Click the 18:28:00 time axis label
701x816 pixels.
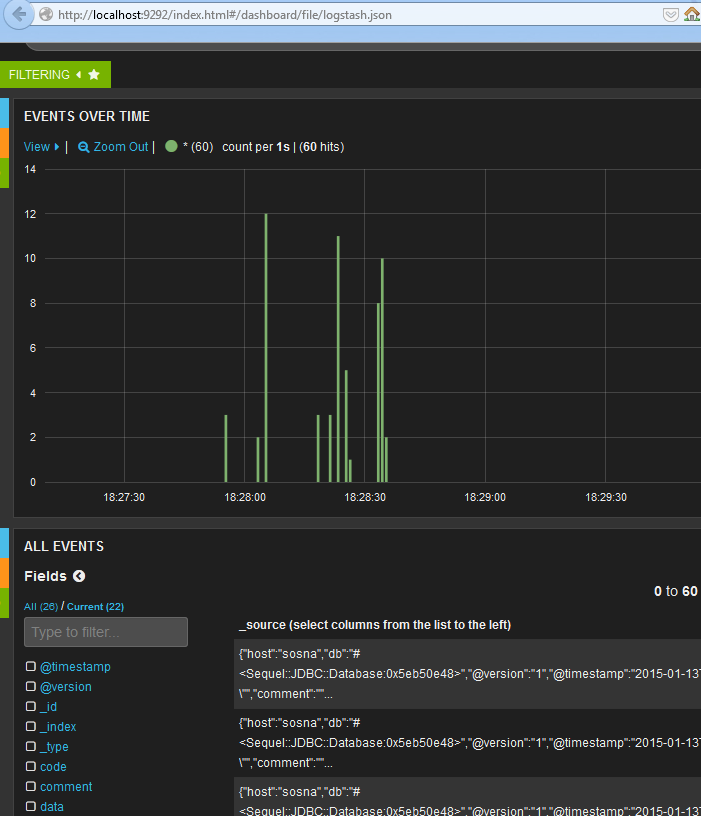point(245,498)
